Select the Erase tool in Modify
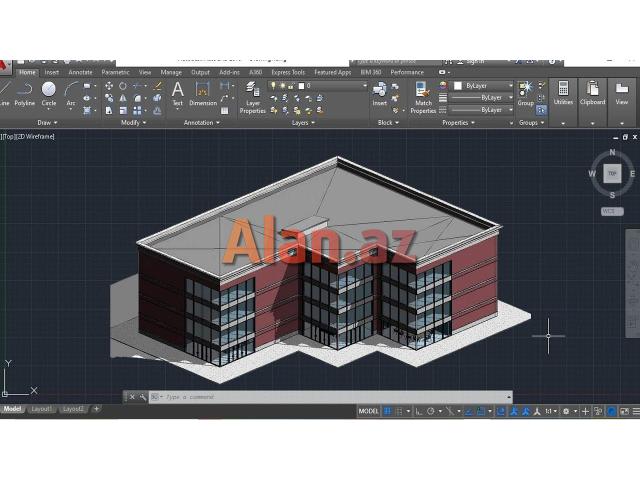The width and height of the screenshot is (640, 480). 157,86
